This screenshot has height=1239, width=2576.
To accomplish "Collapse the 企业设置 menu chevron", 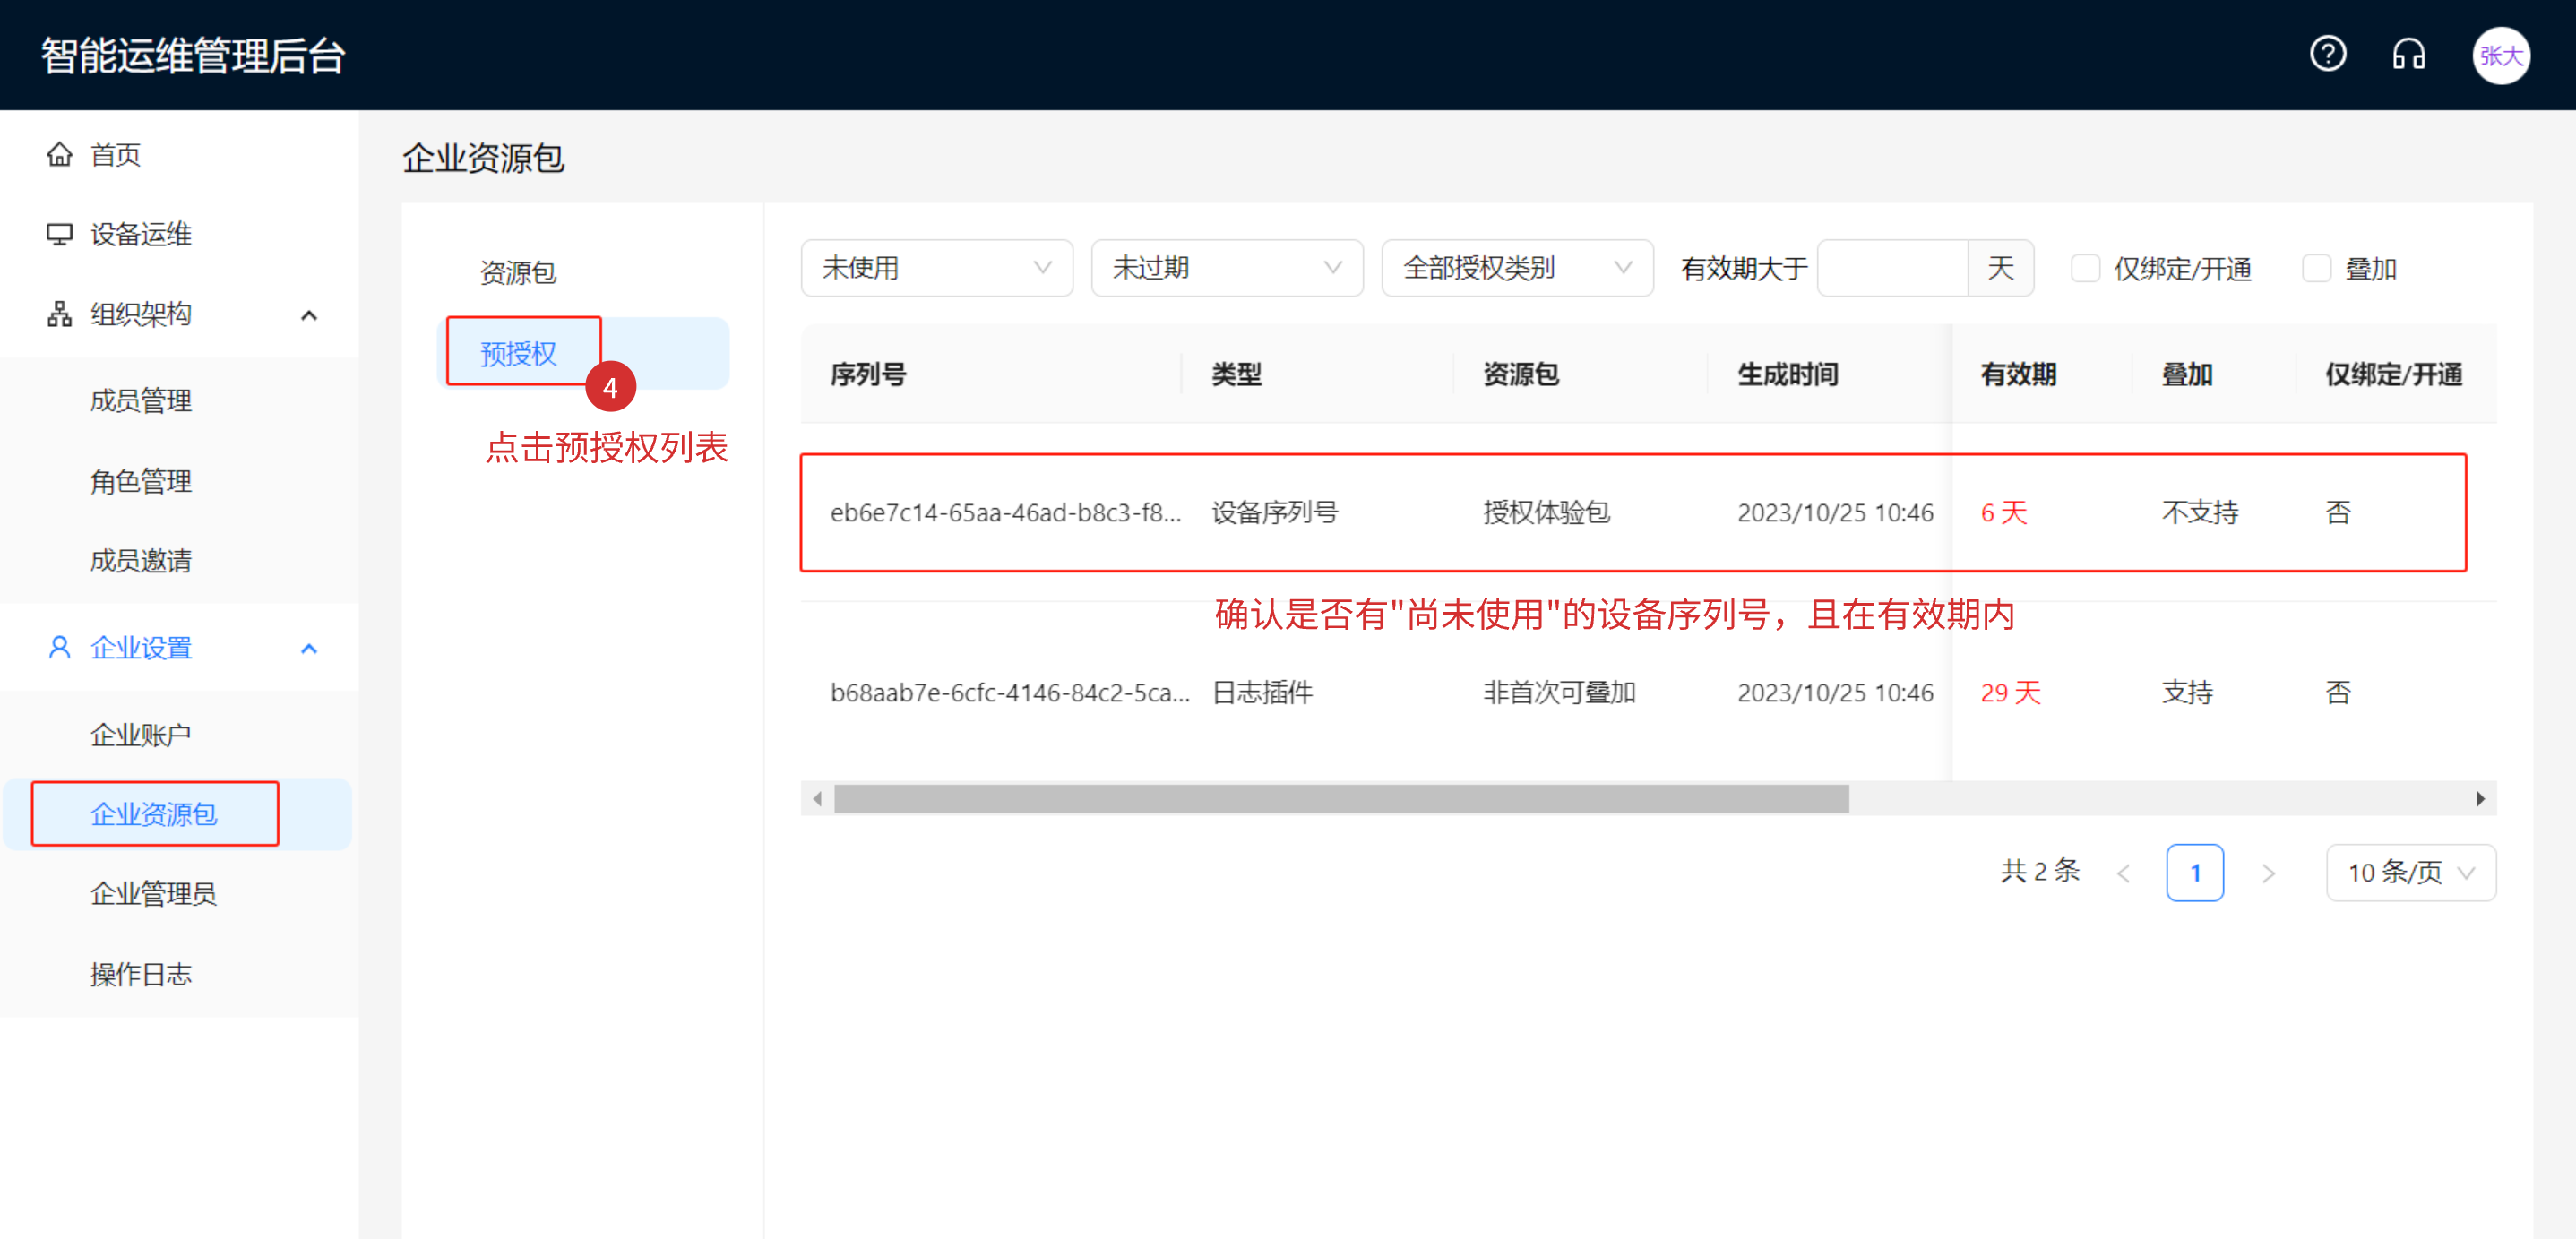I will pyautogui.click(x=309, y=649).
